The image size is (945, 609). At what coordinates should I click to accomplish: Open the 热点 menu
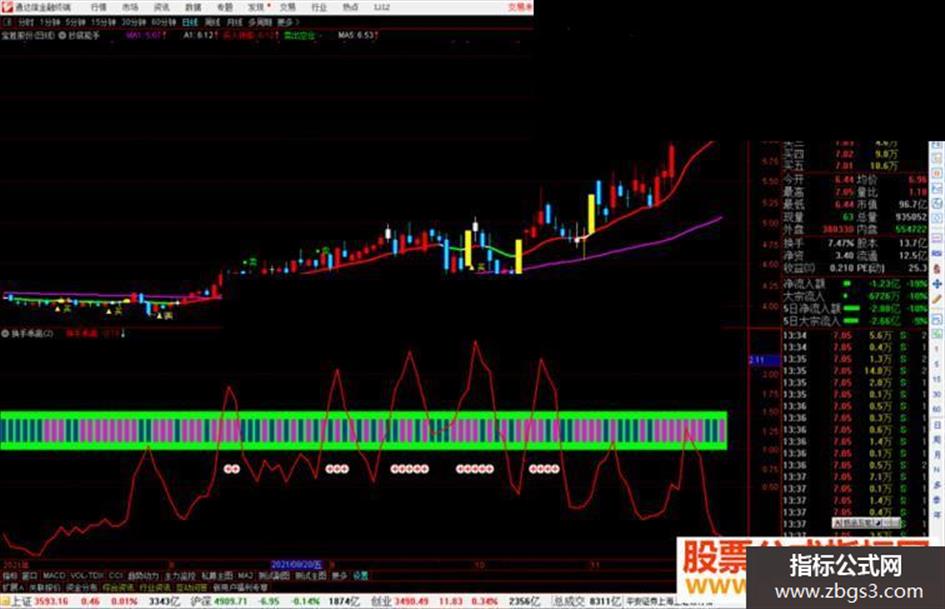(350, 7)
